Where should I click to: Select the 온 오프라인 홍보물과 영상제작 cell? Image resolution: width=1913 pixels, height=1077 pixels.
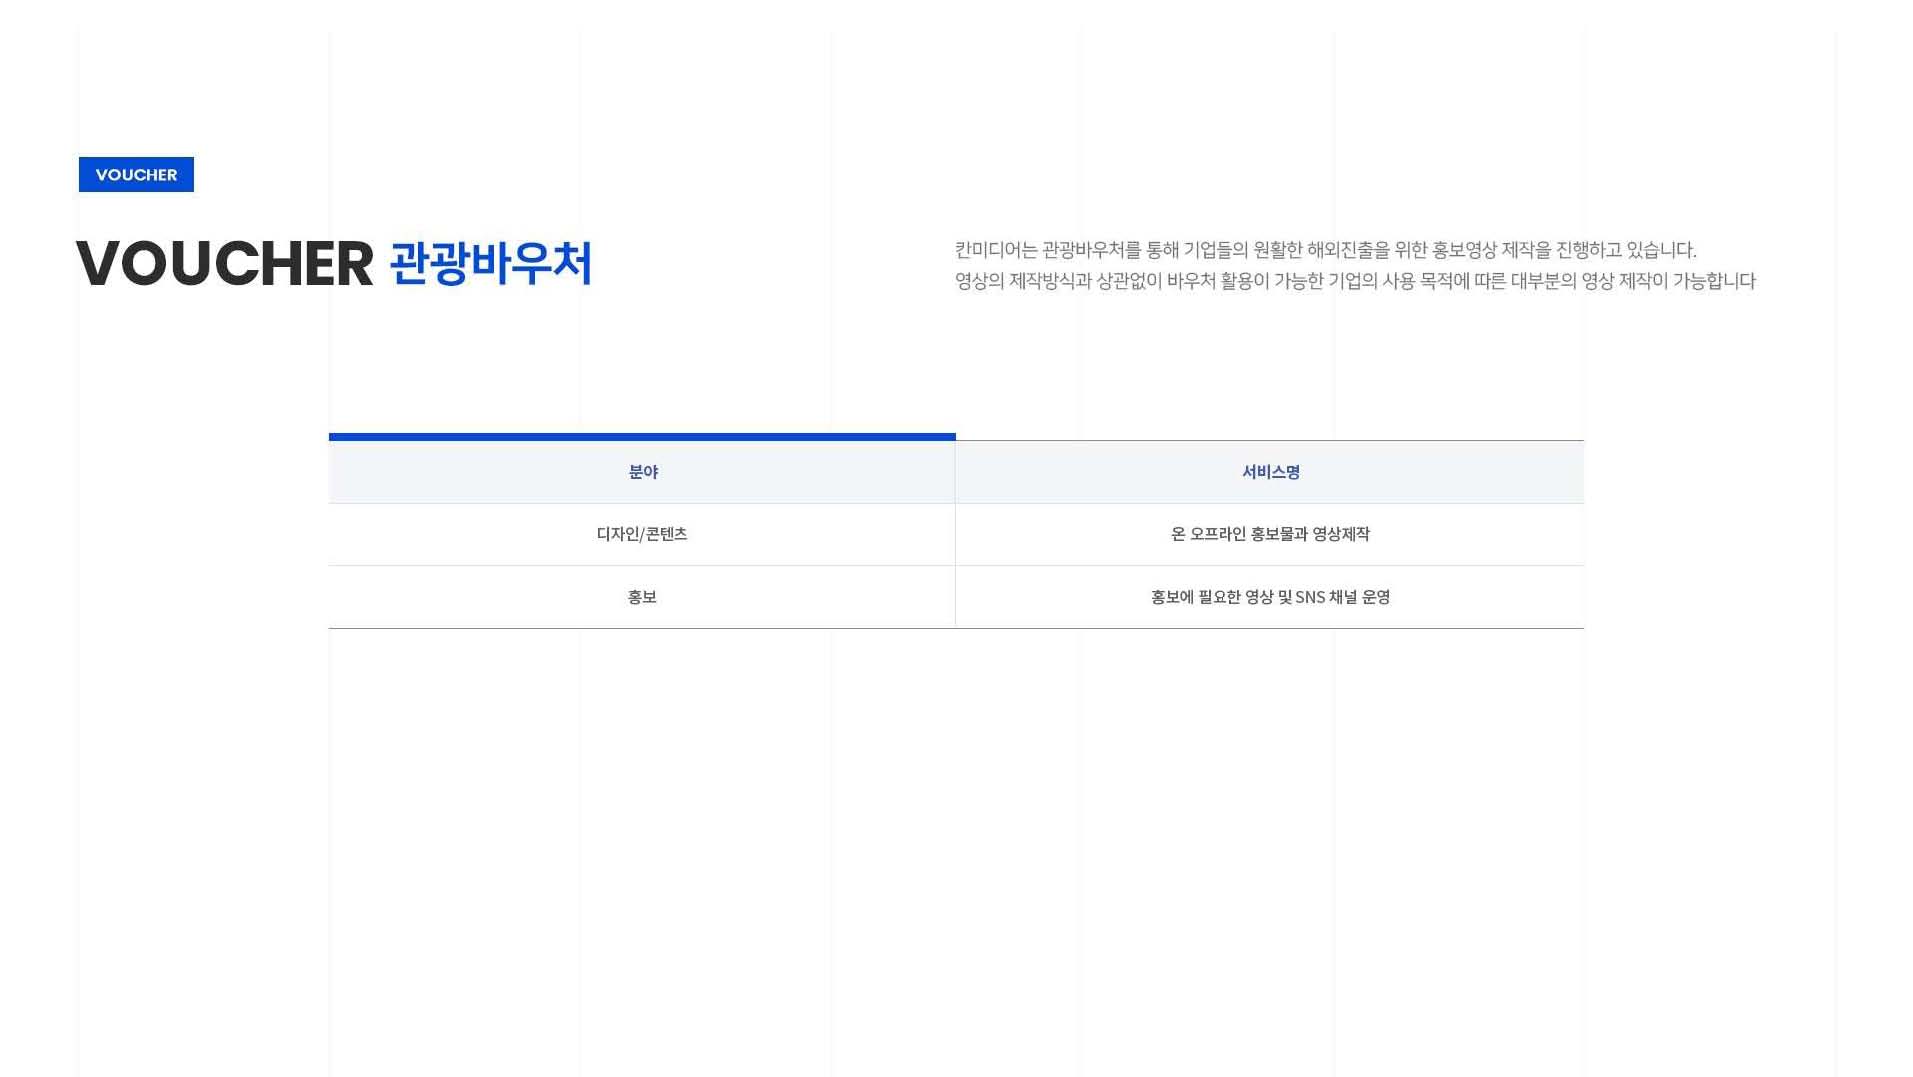pos(1268,534)
